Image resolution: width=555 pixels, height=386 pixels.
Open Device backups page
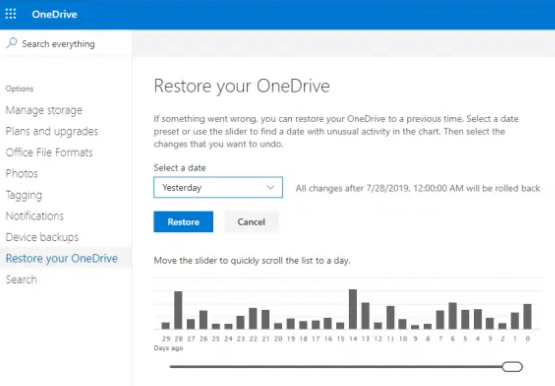point(42,237)
